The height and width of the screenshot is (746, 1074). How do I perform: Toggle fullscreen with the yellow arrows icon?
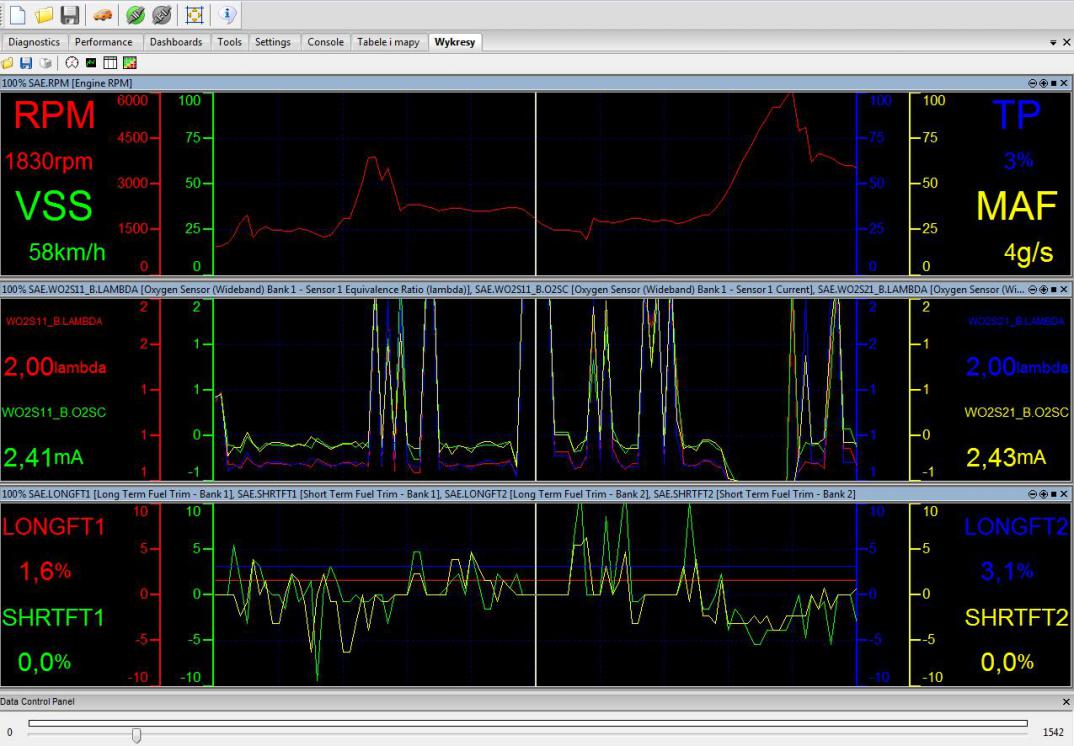point(195,15)
